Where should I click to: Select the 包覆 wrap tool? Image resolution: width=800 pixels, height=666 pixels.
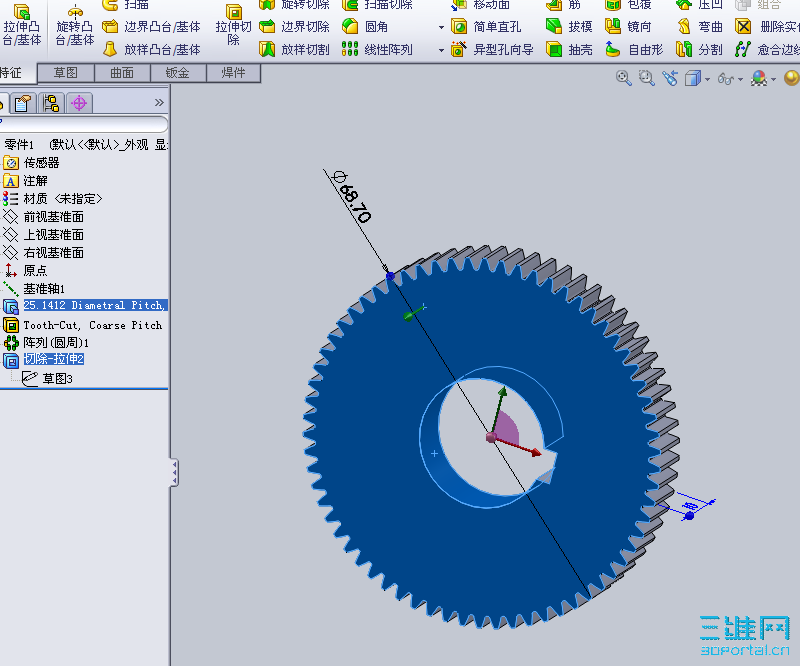(x=628, y=5)
